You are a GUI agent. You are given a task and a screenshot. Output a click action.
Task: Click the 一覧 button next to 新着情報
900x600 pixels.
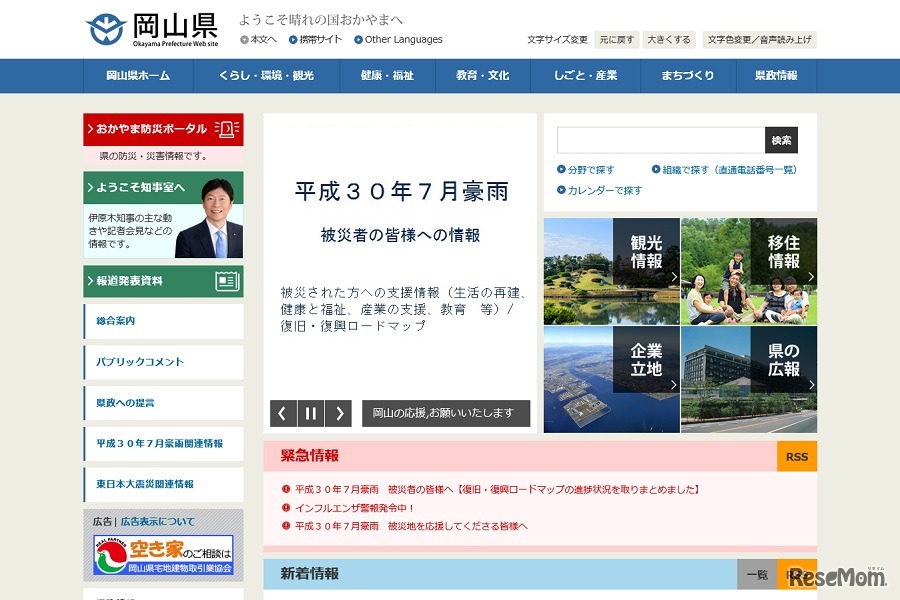[757, 574]
